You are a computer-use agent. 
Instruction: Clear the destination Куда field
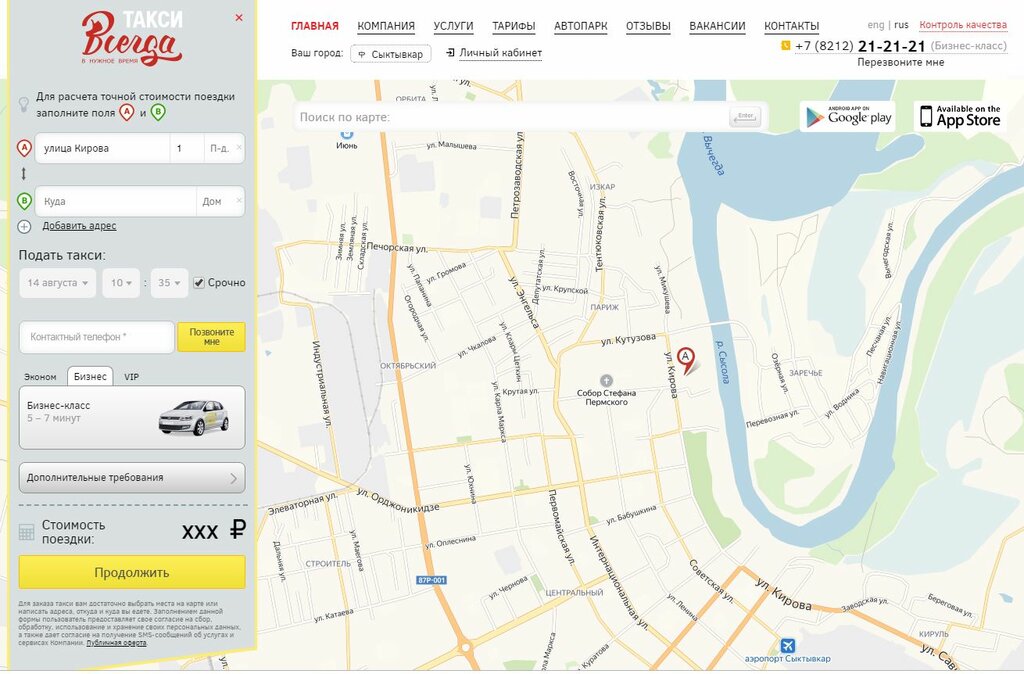(239, 201)
